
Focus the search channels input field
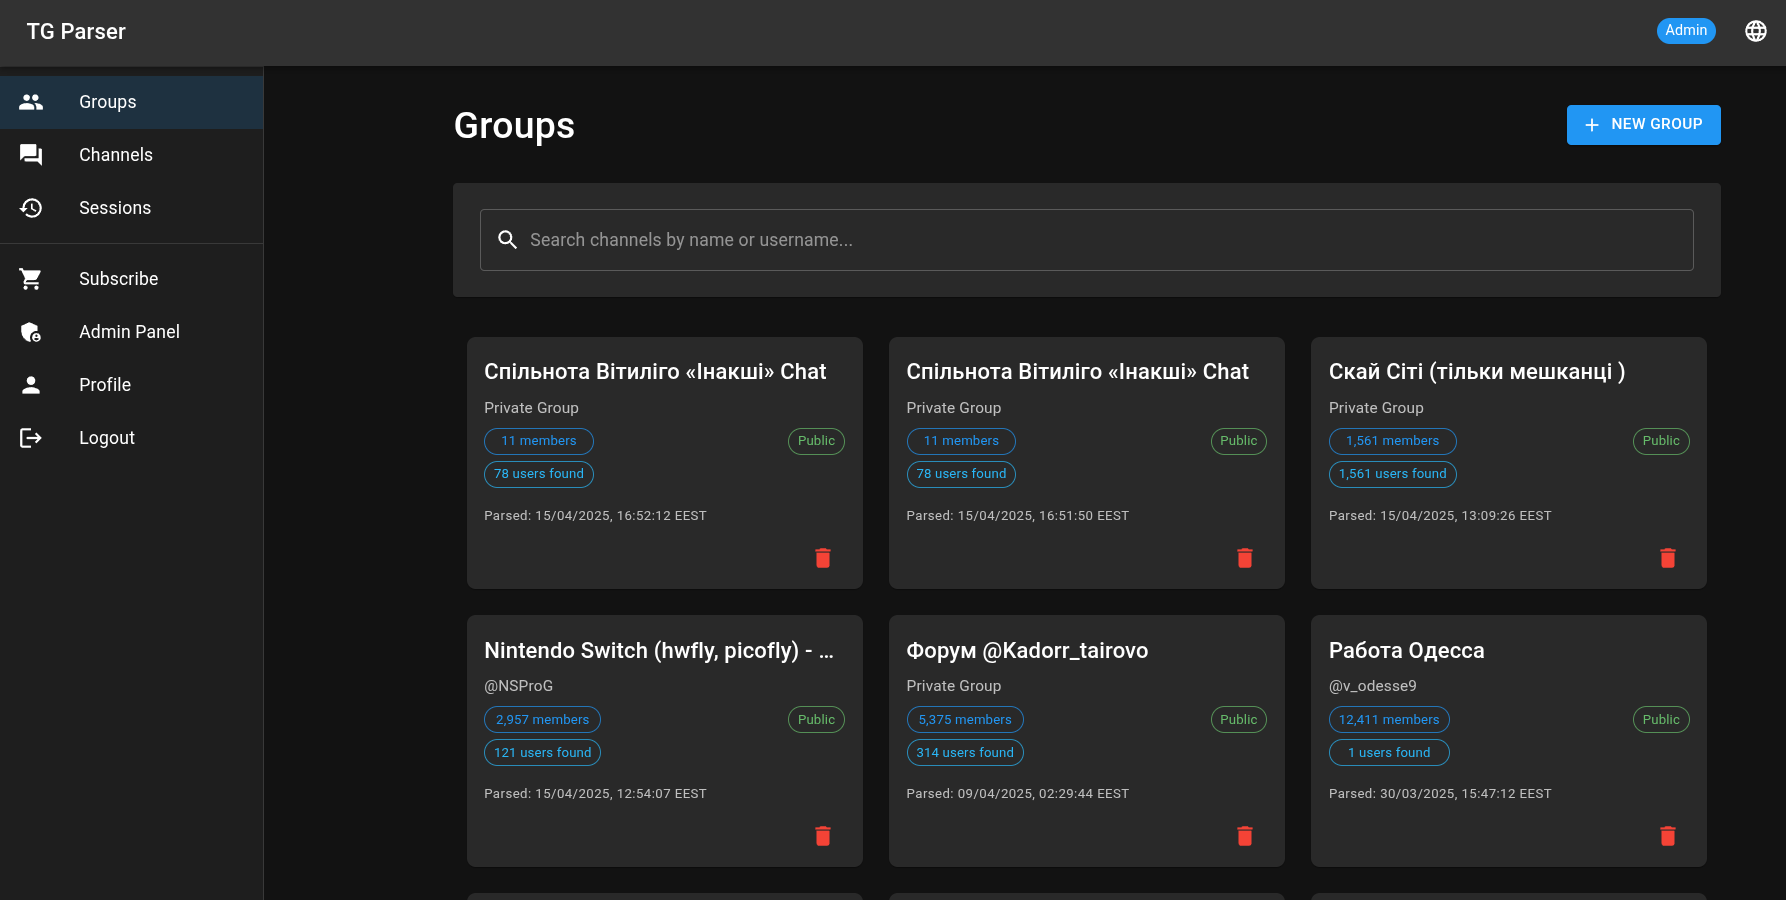pos(1086,240)
